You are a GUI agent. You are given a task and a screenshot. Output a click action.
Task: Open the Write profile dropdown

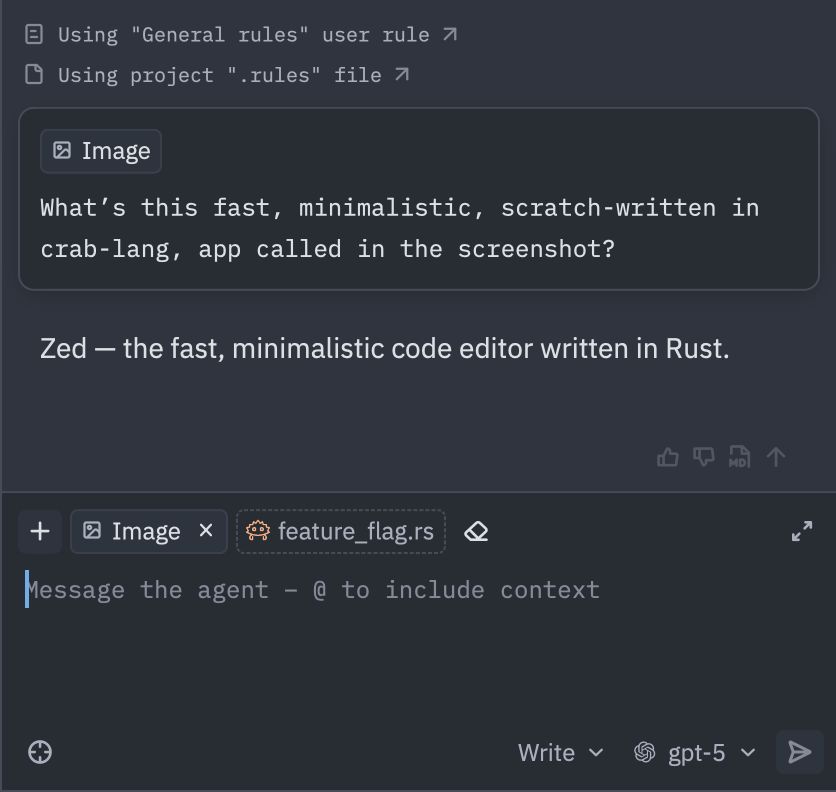(560, 753)
